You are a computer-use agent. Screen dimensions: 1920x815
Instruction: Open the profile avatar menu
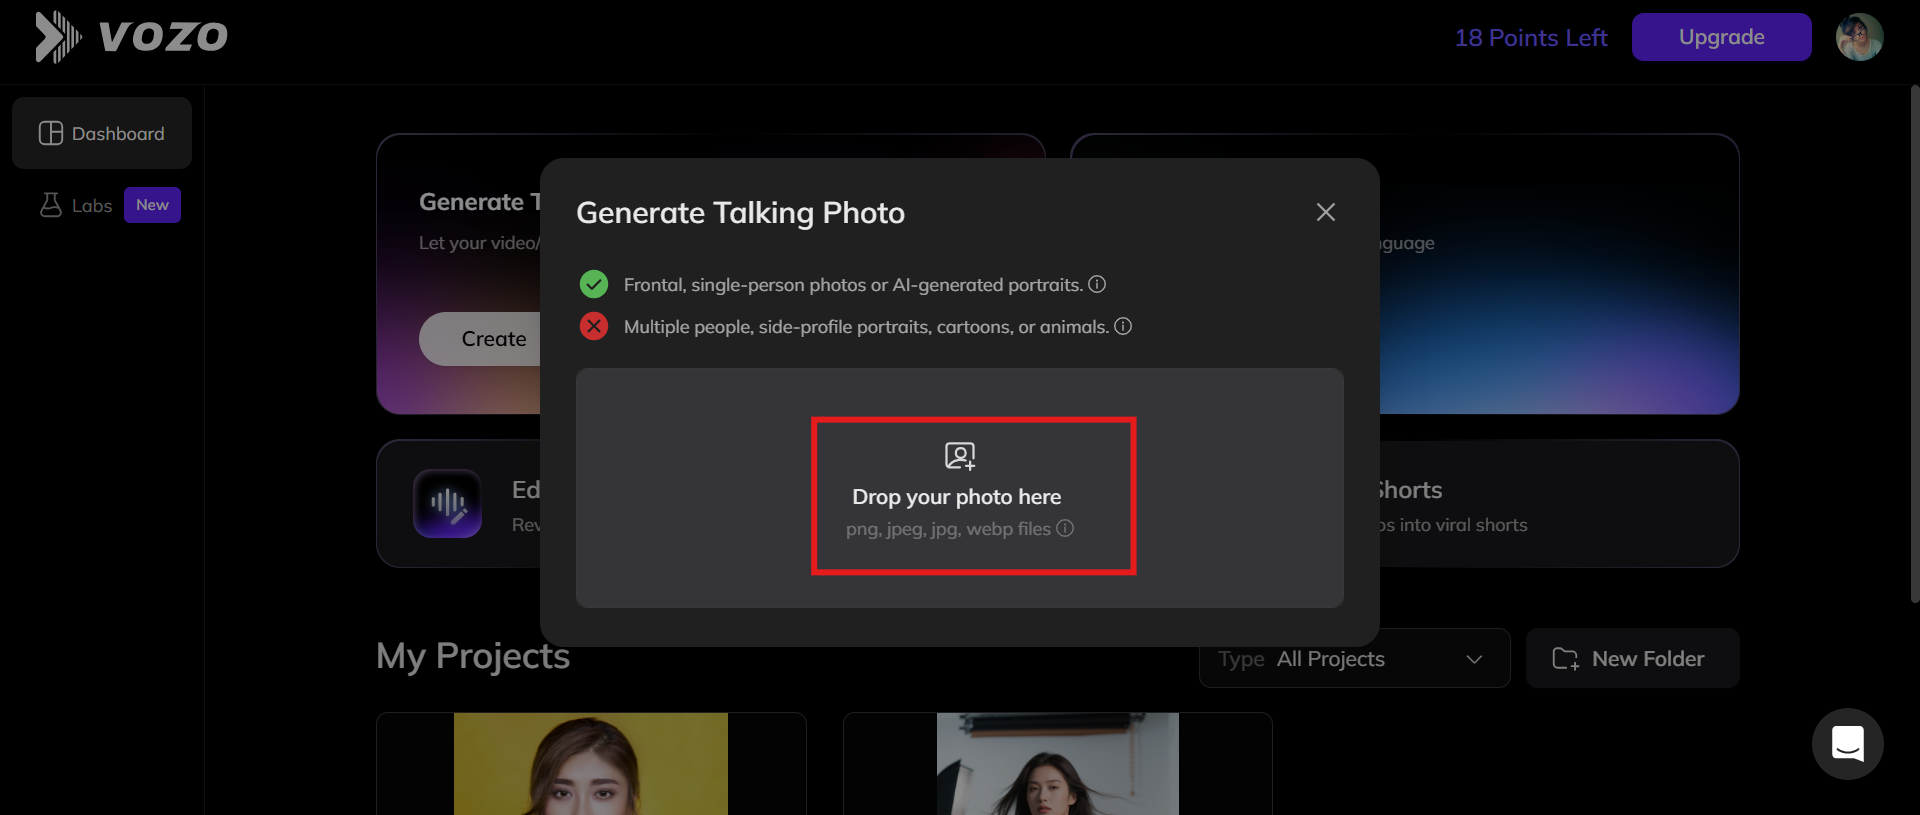pos(1860,37)
